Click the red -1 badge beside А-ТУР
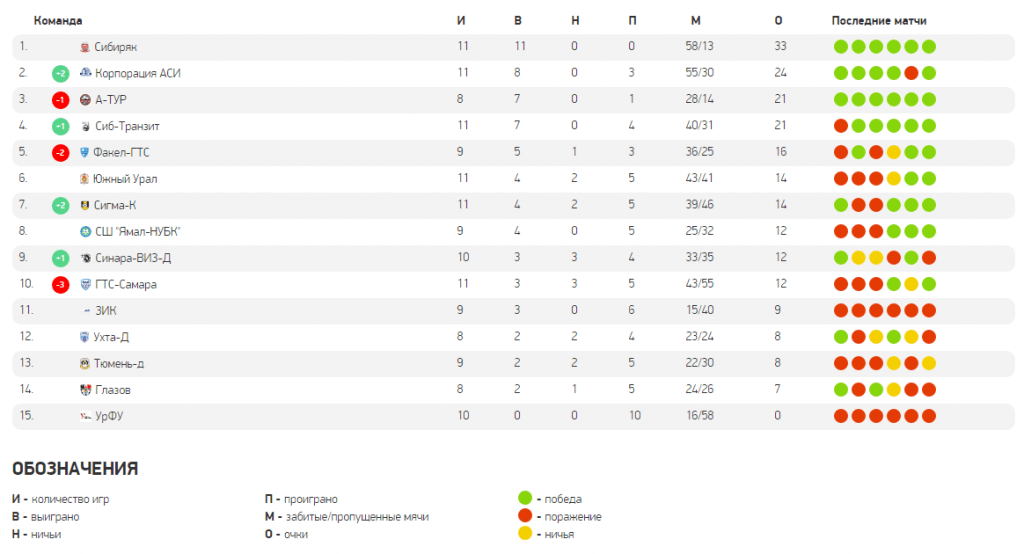The width and height of the screenshot is (1024, 554). point(60,100)
